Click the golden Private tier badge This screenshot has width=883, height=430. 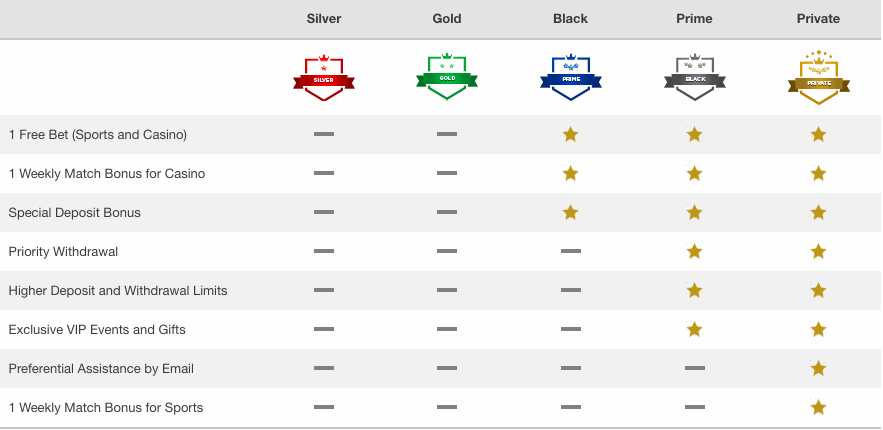[818, 78]
